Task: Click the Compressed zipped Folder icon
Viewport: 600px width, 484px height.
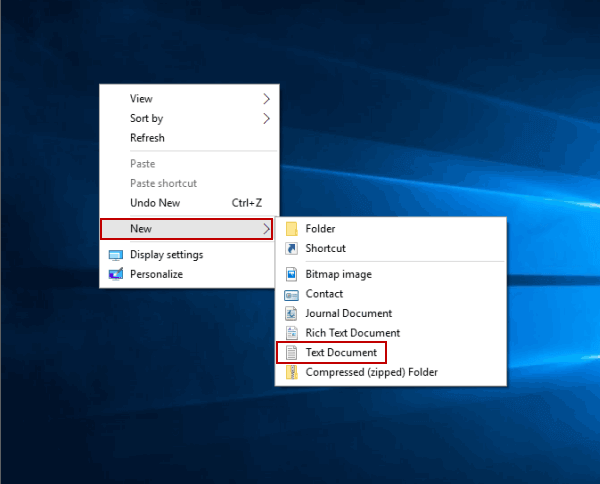Action: 292,372
